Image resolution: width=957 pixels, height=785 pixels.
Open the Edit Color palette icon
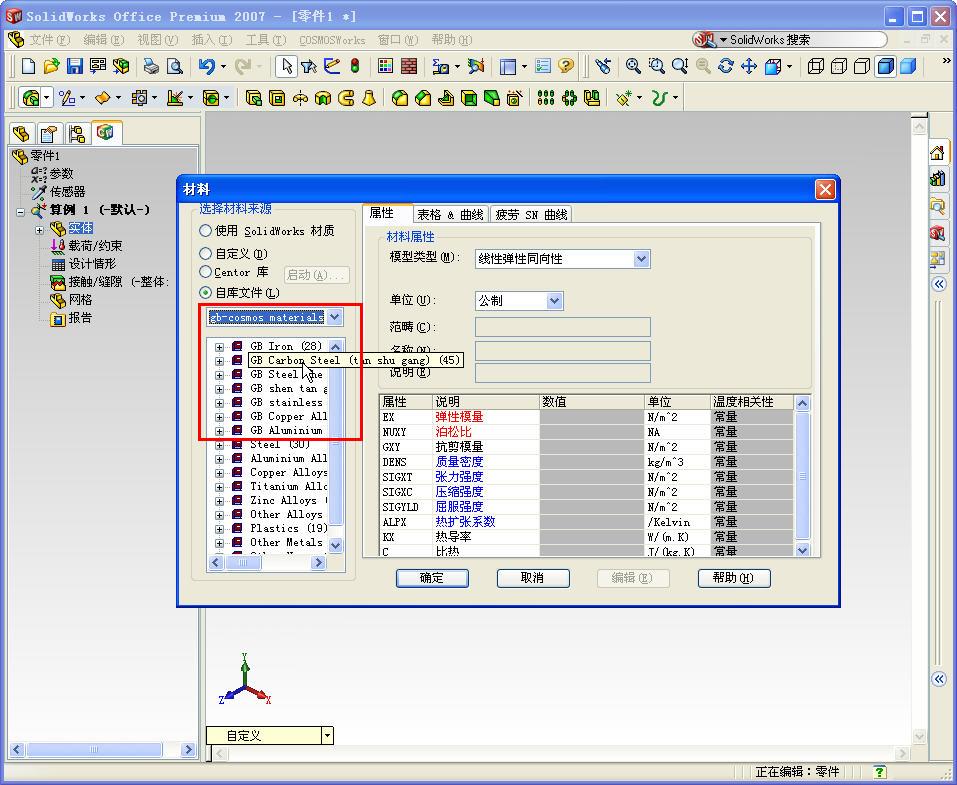[385, 66]
